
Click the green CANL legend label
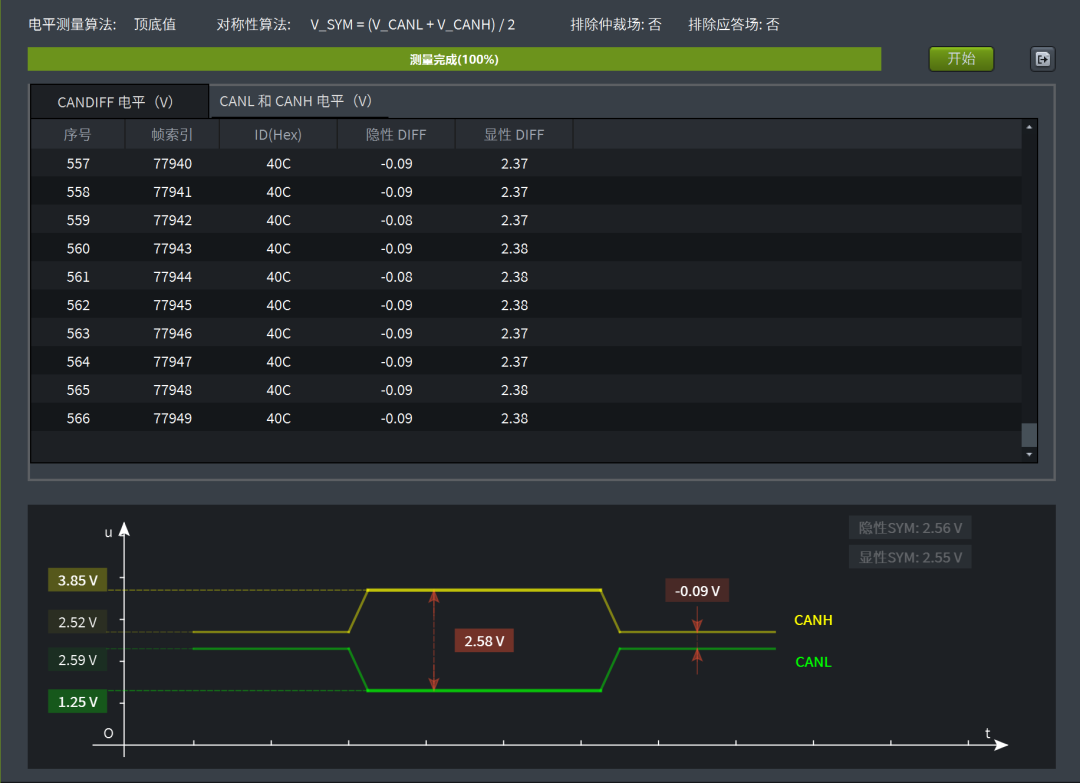pyautogui.click(x=813, y=662)
